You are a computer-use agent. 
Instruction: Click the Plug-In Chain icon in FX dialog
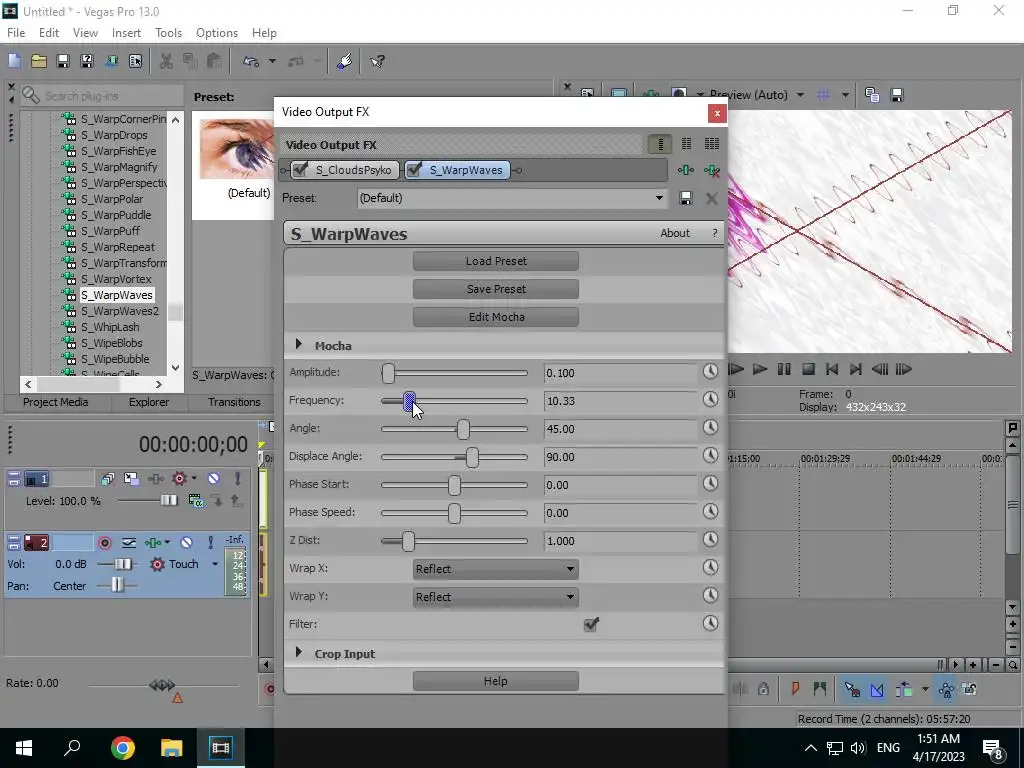[686, 170]
